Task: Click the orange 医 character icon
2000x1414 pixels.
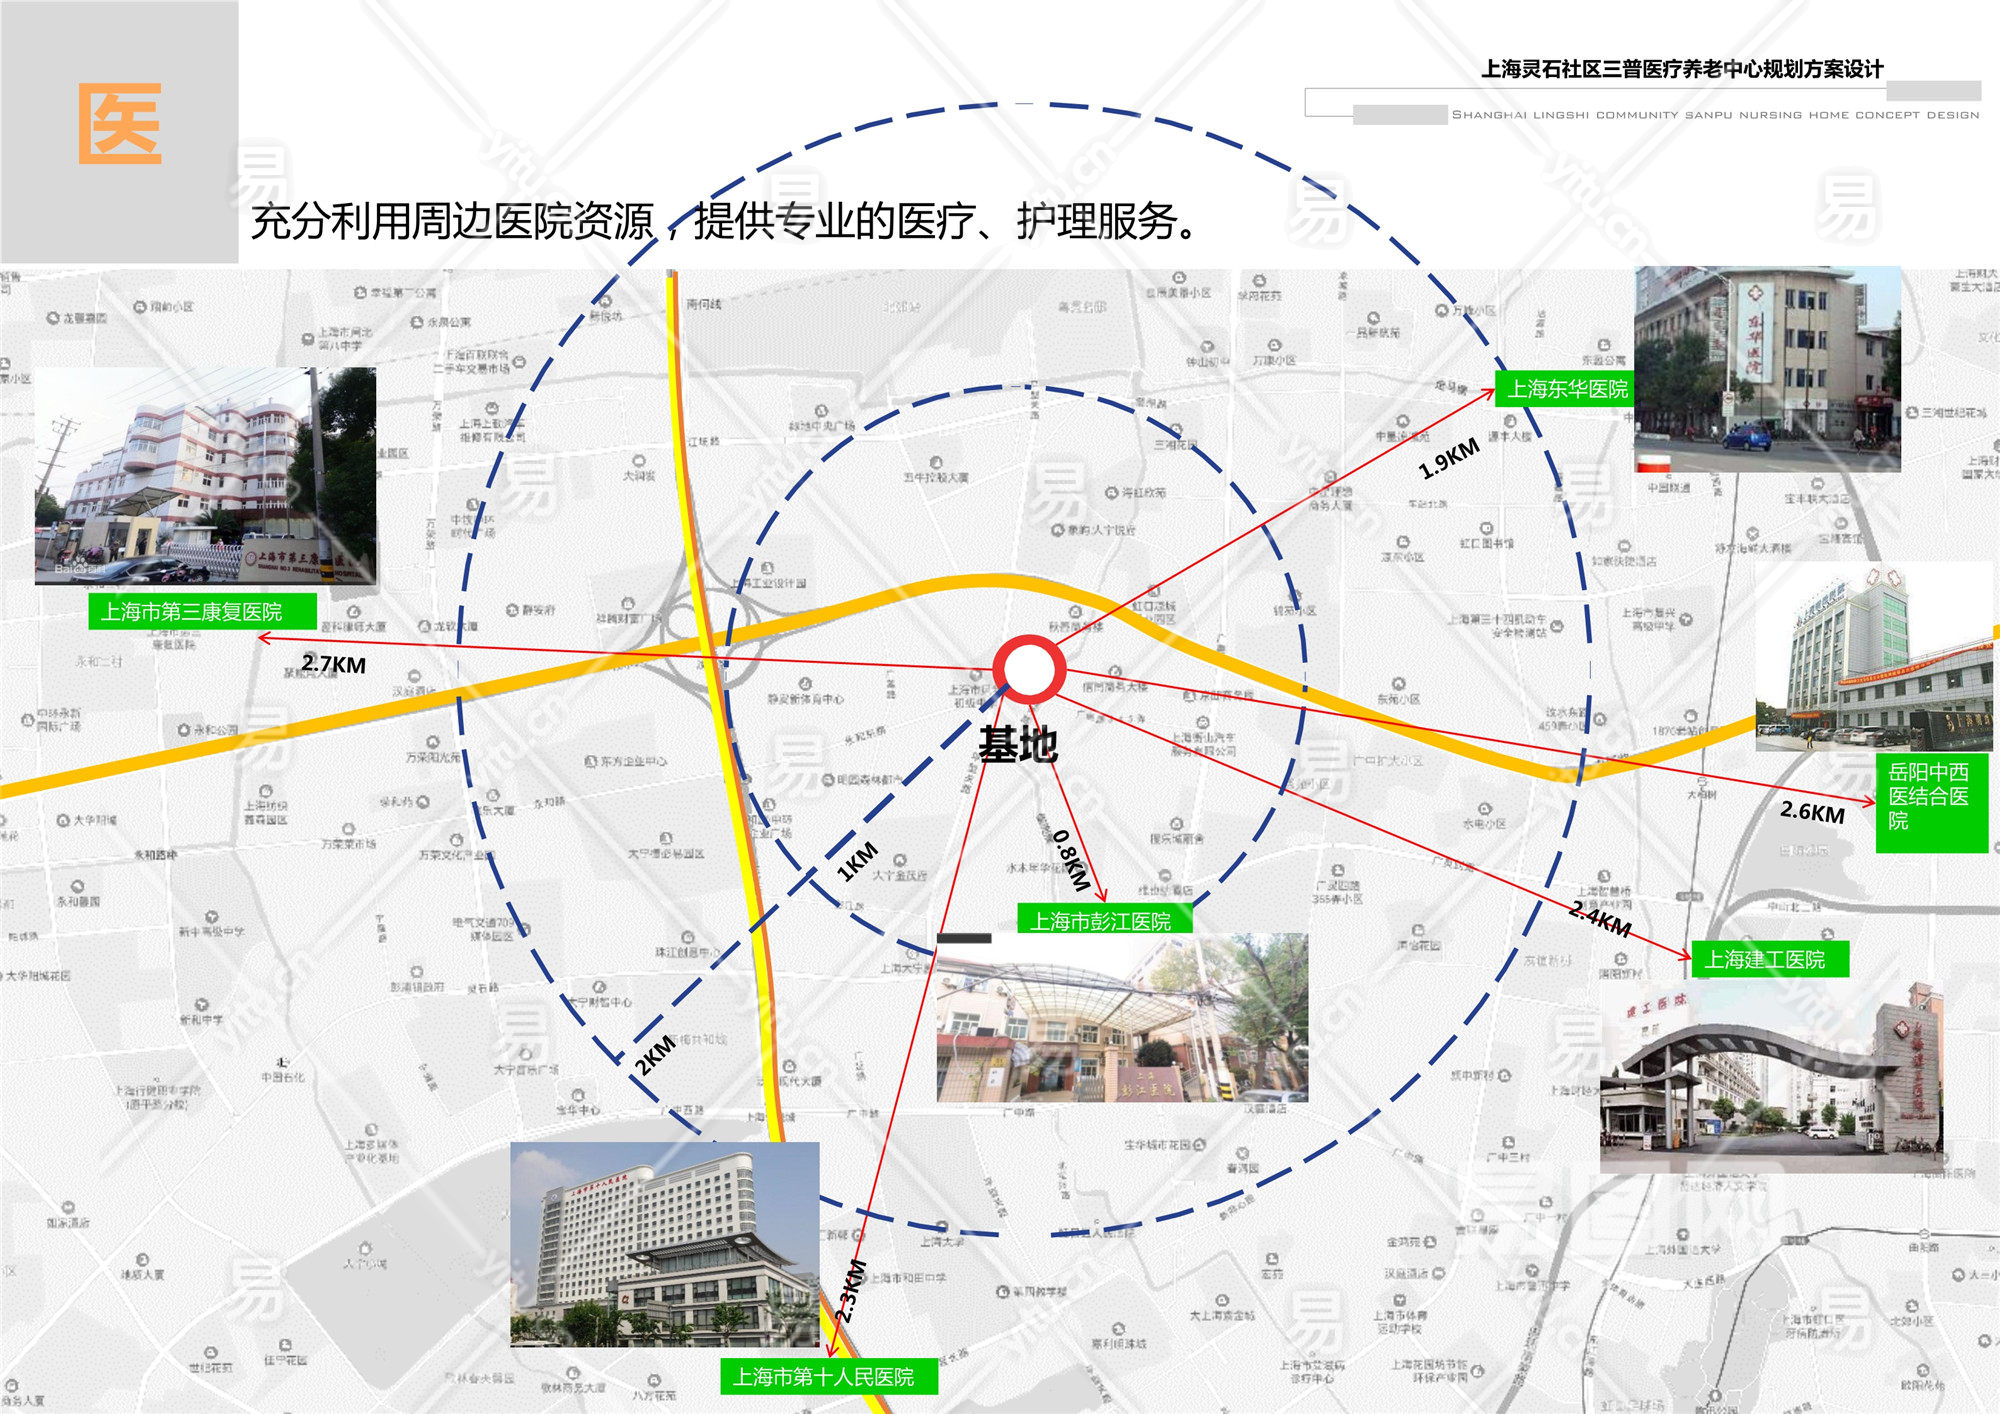Action: point(120,124)
